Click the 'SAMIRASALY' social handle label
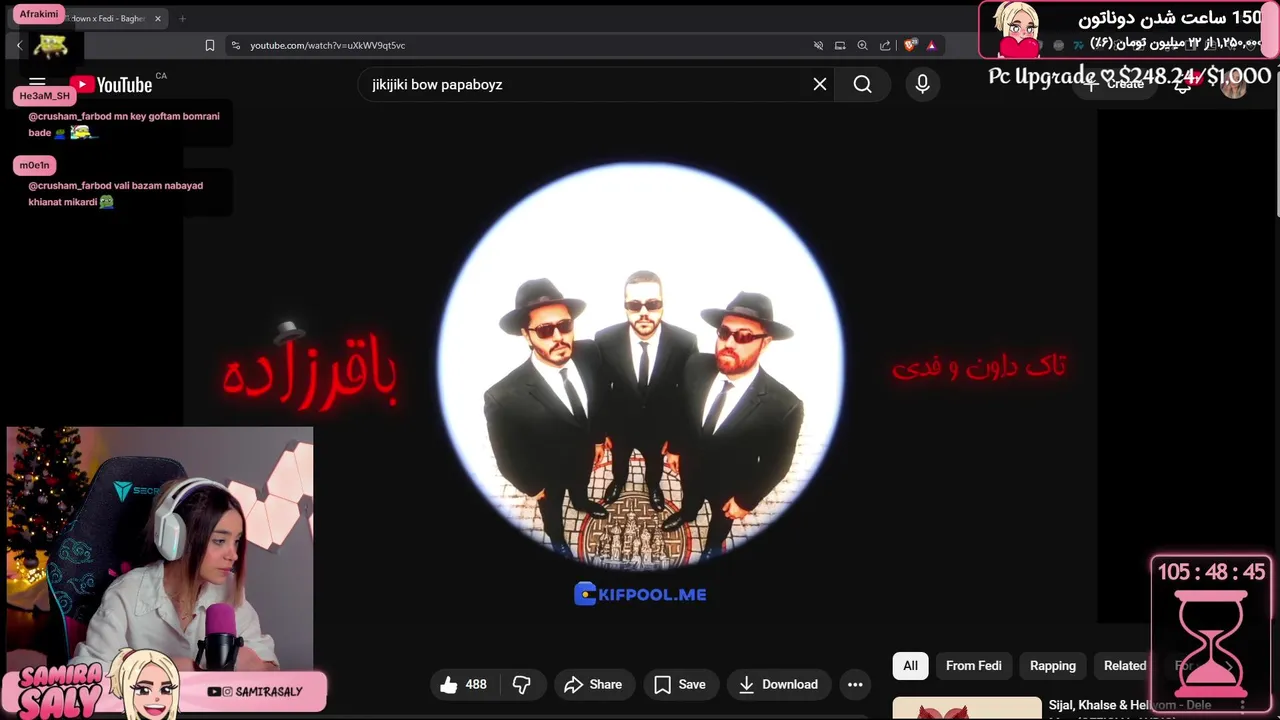 coord(270,691)
